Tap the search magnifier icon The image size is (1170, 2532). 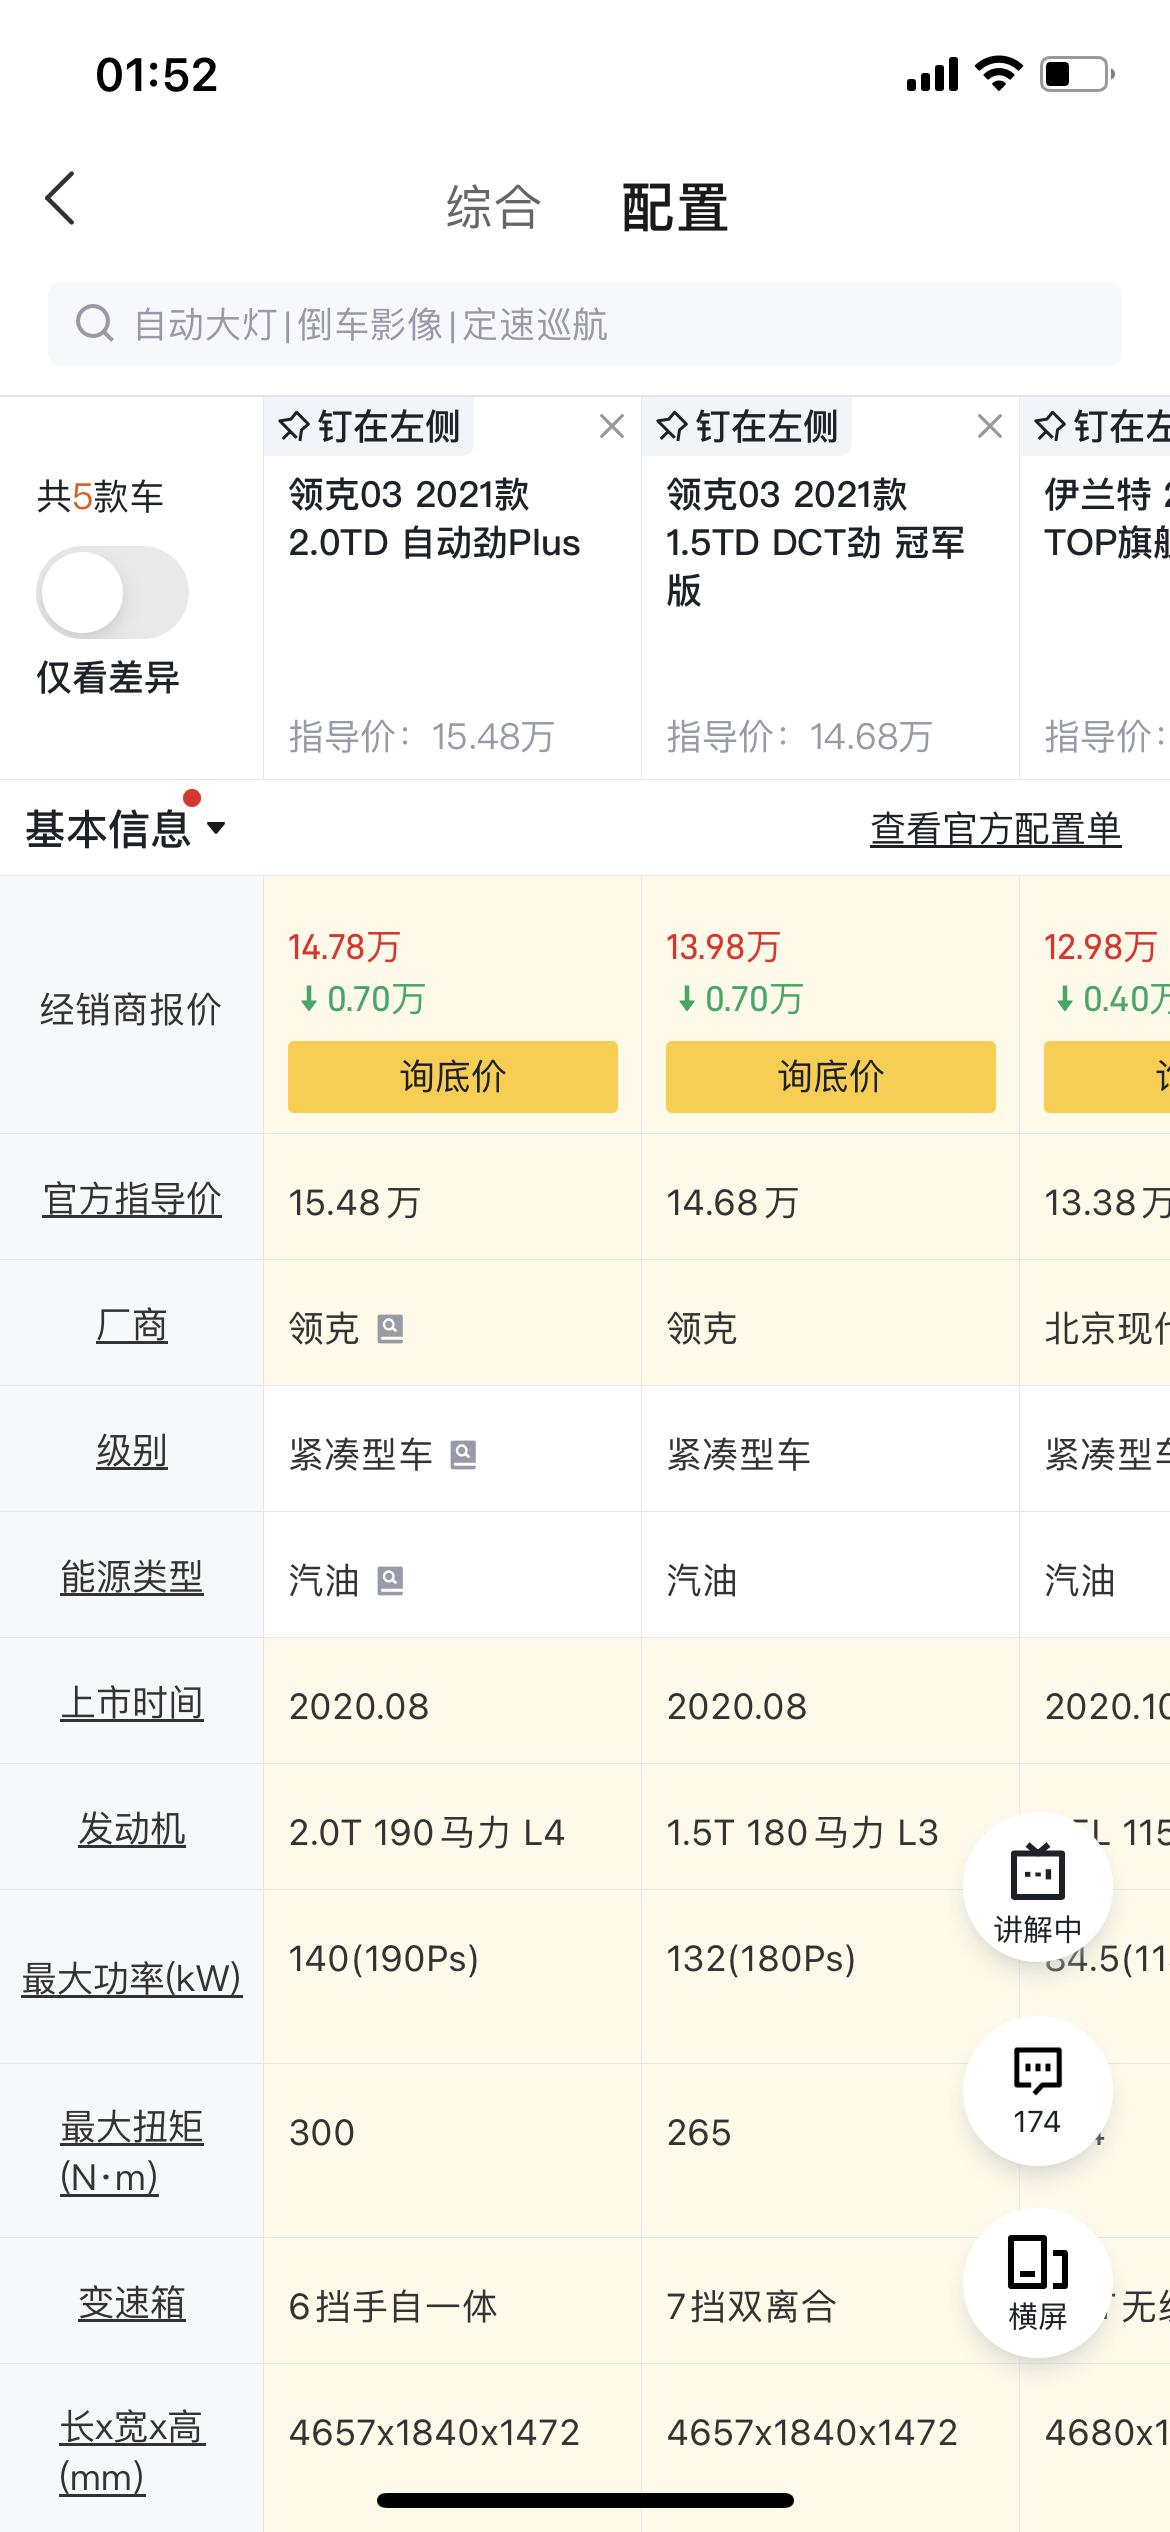click(95, 324)
